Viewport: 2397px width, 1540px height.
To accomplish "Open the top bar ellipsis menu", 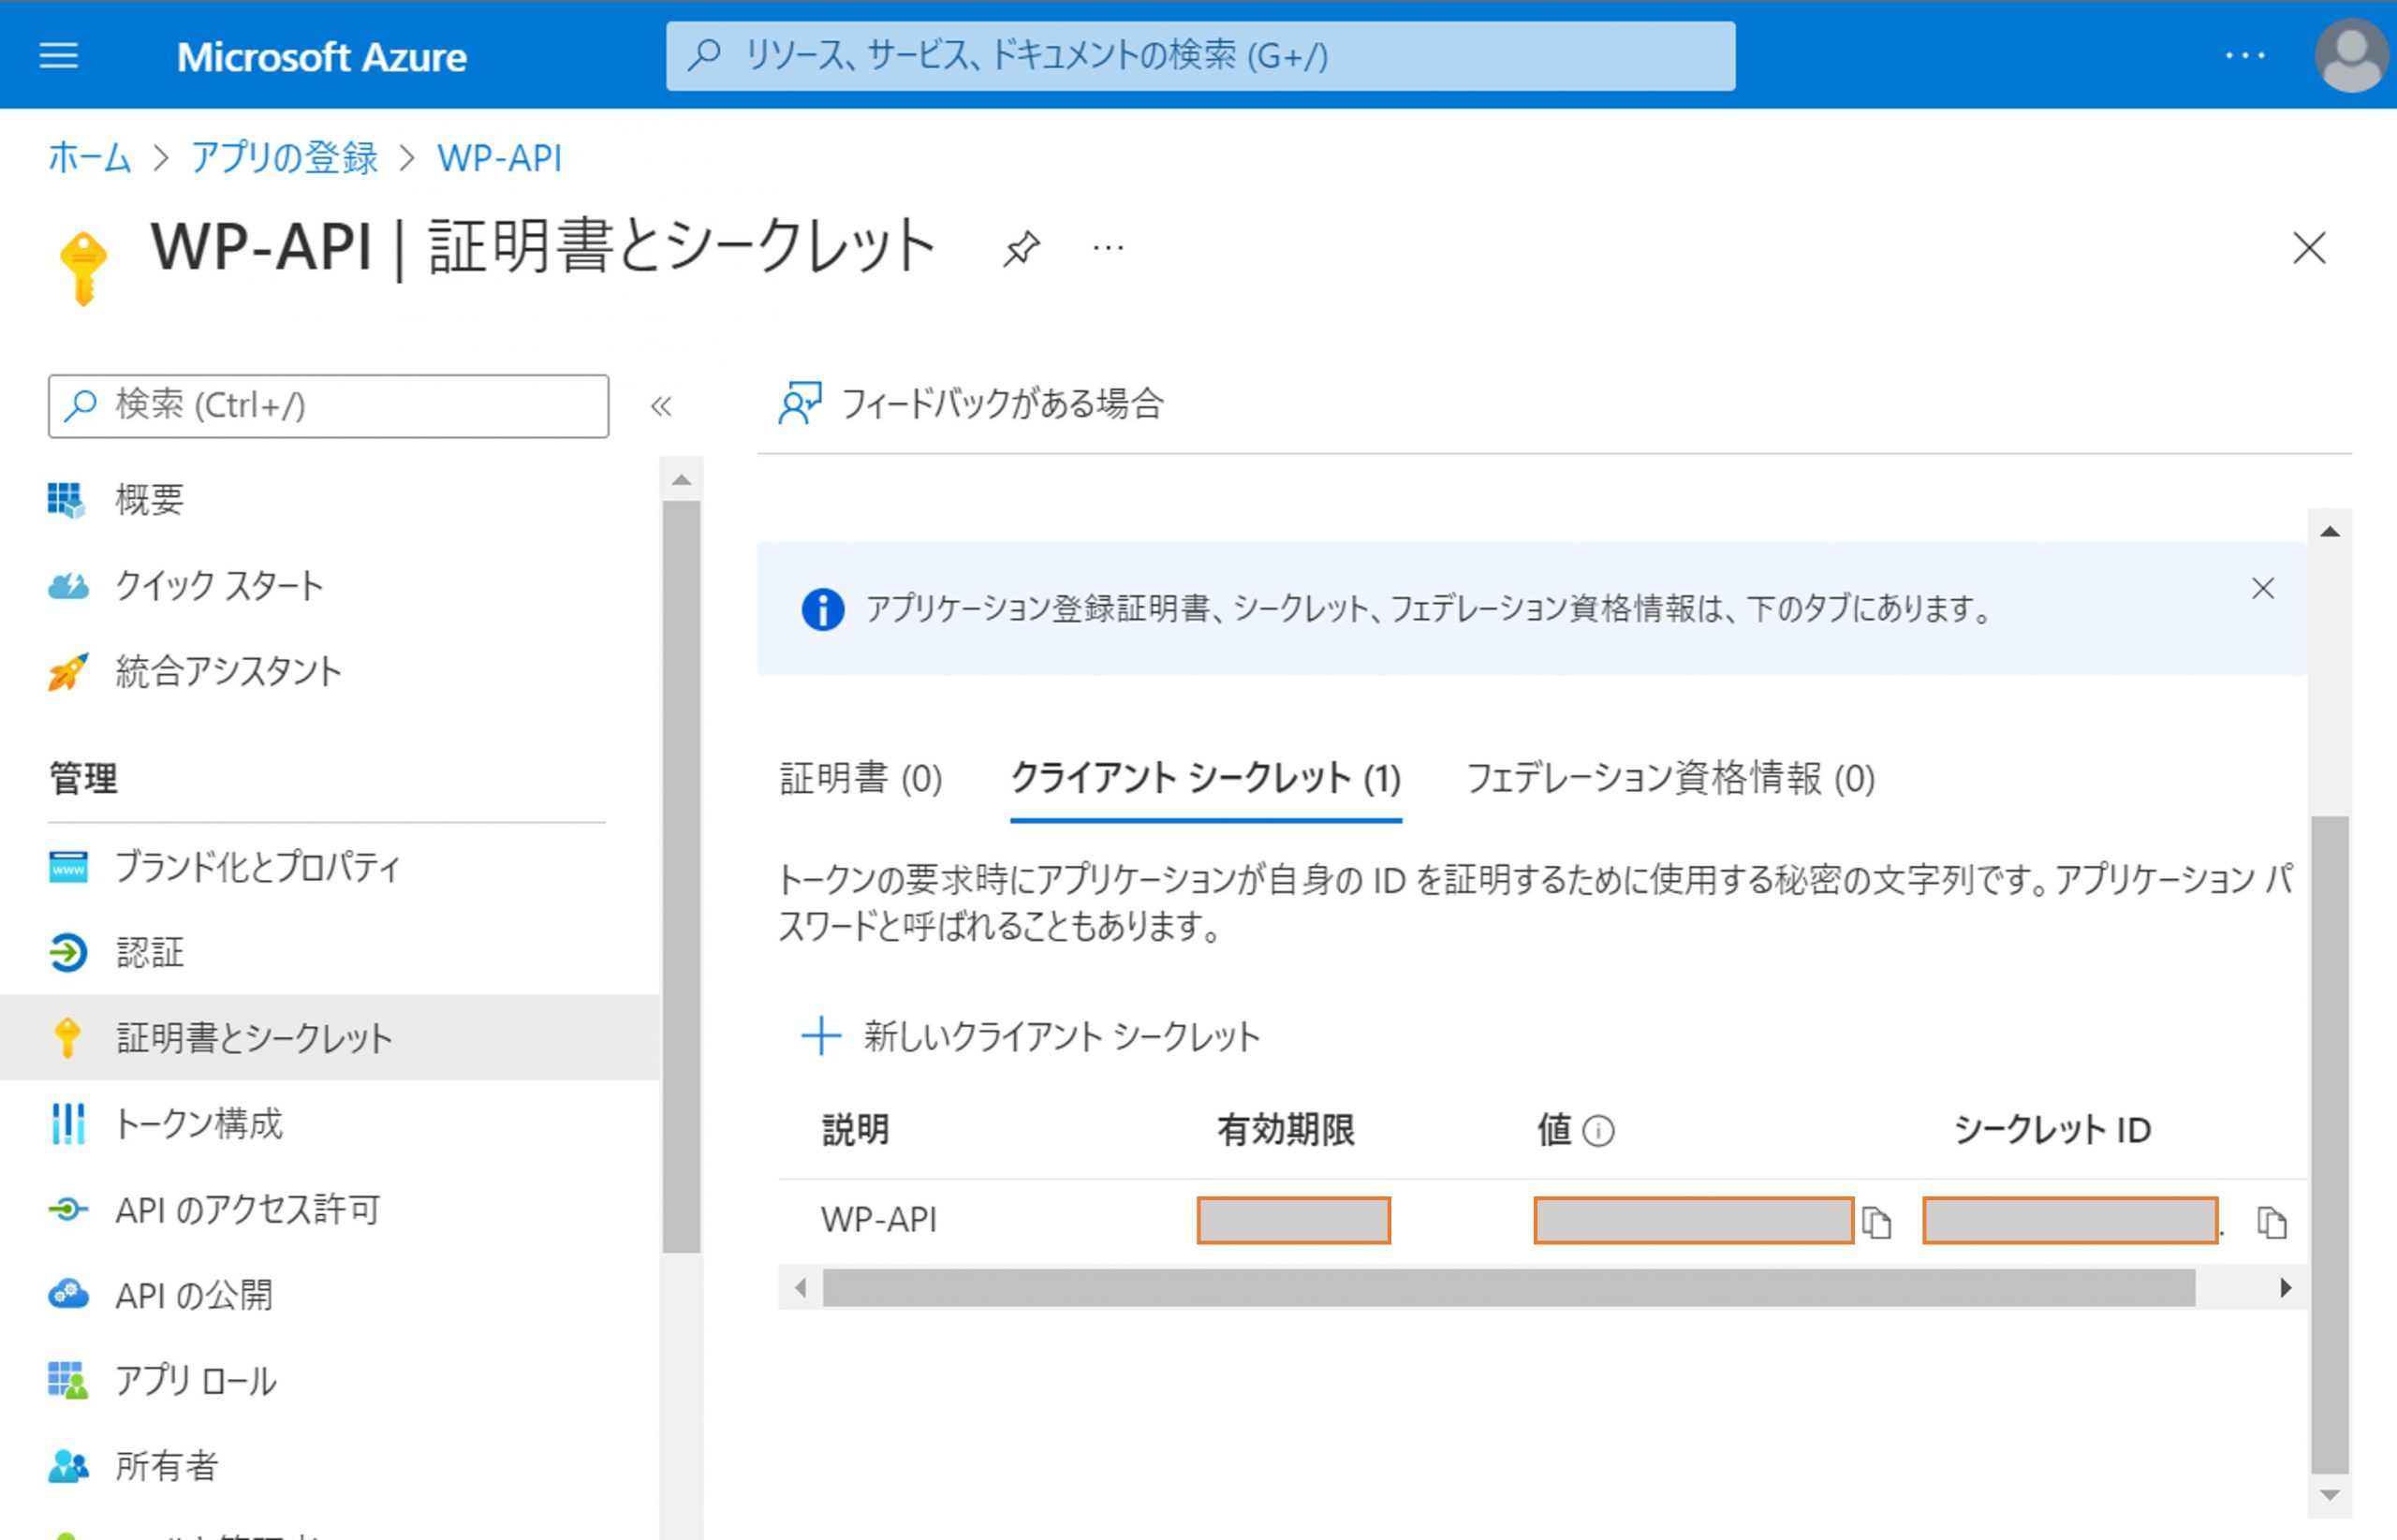I will pos(2244,56).
